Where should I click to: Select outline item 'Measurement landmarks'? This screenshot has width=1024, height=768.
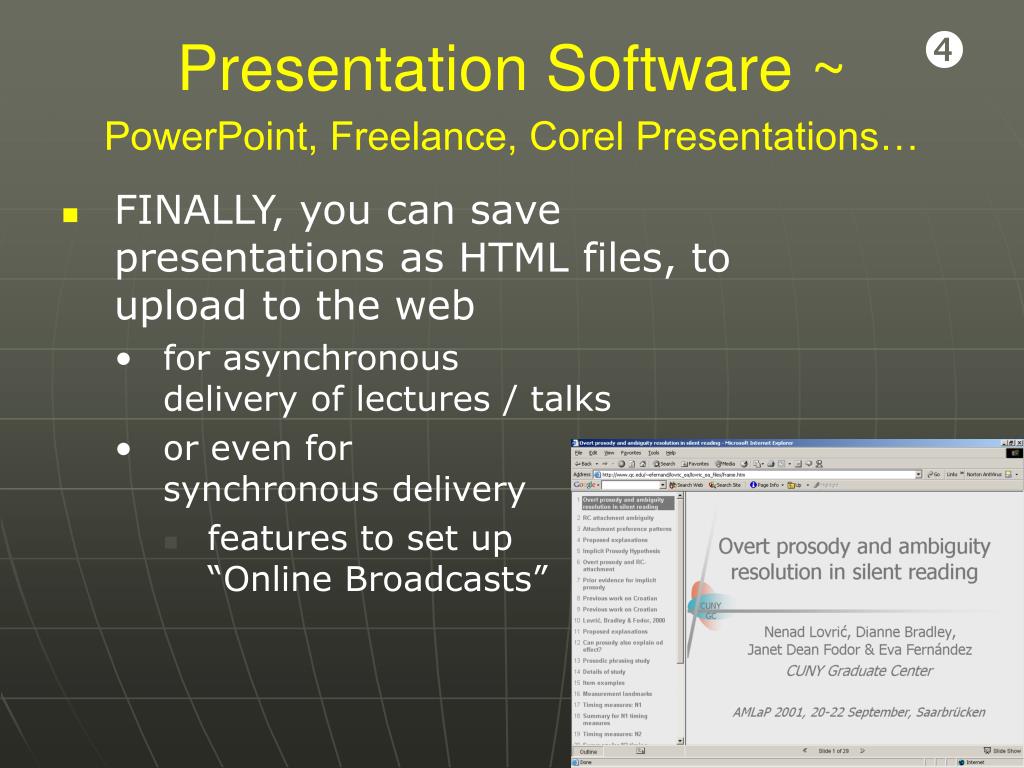click(617, 694)
